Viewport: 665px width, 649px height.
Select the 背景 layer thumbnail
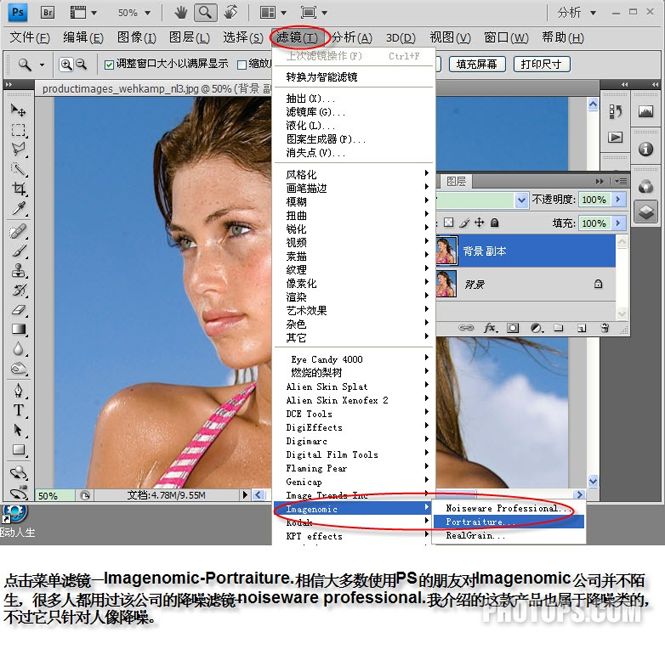447,284
